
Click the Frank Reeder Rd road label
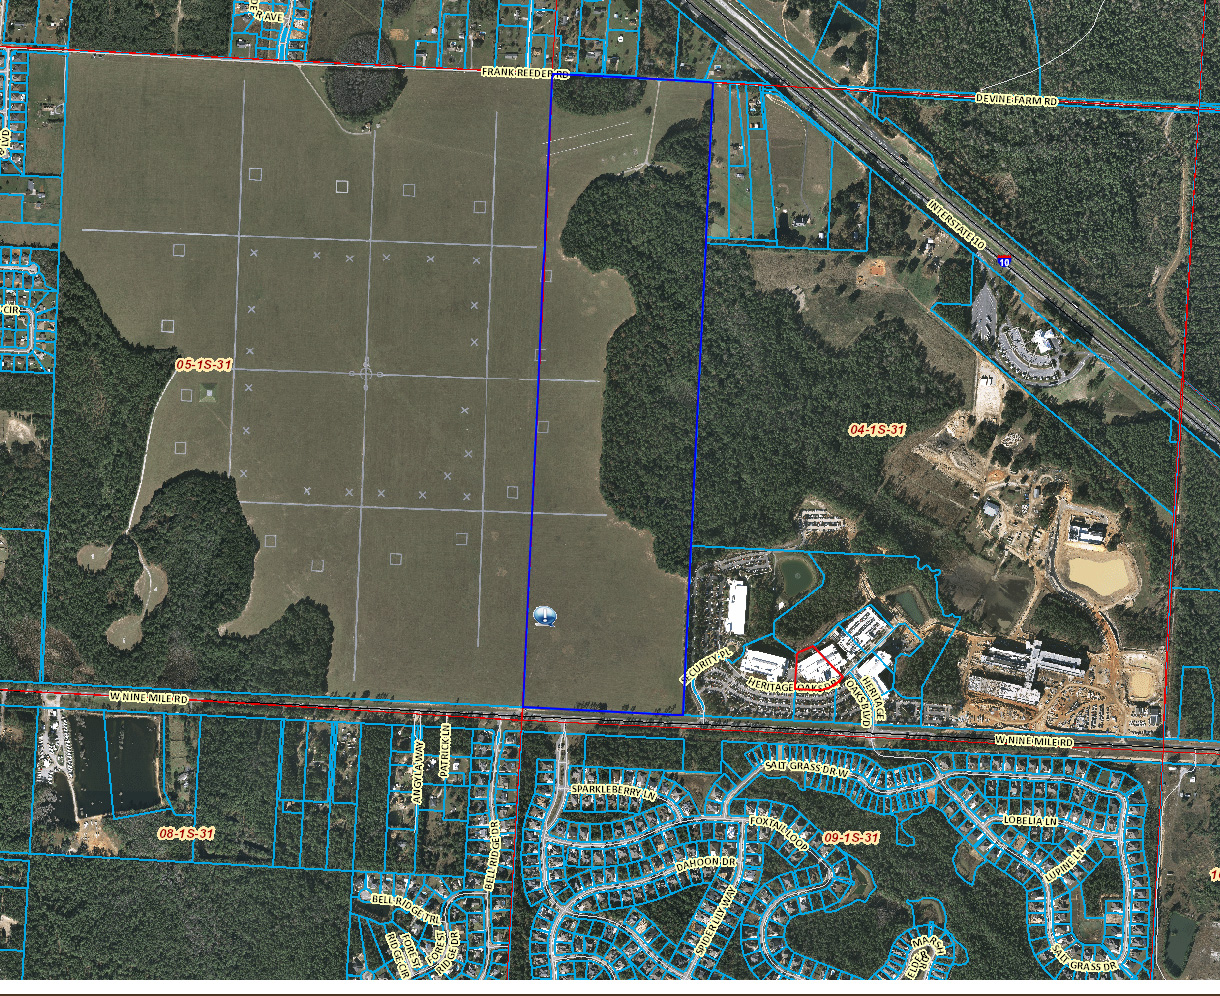(524, 73)
